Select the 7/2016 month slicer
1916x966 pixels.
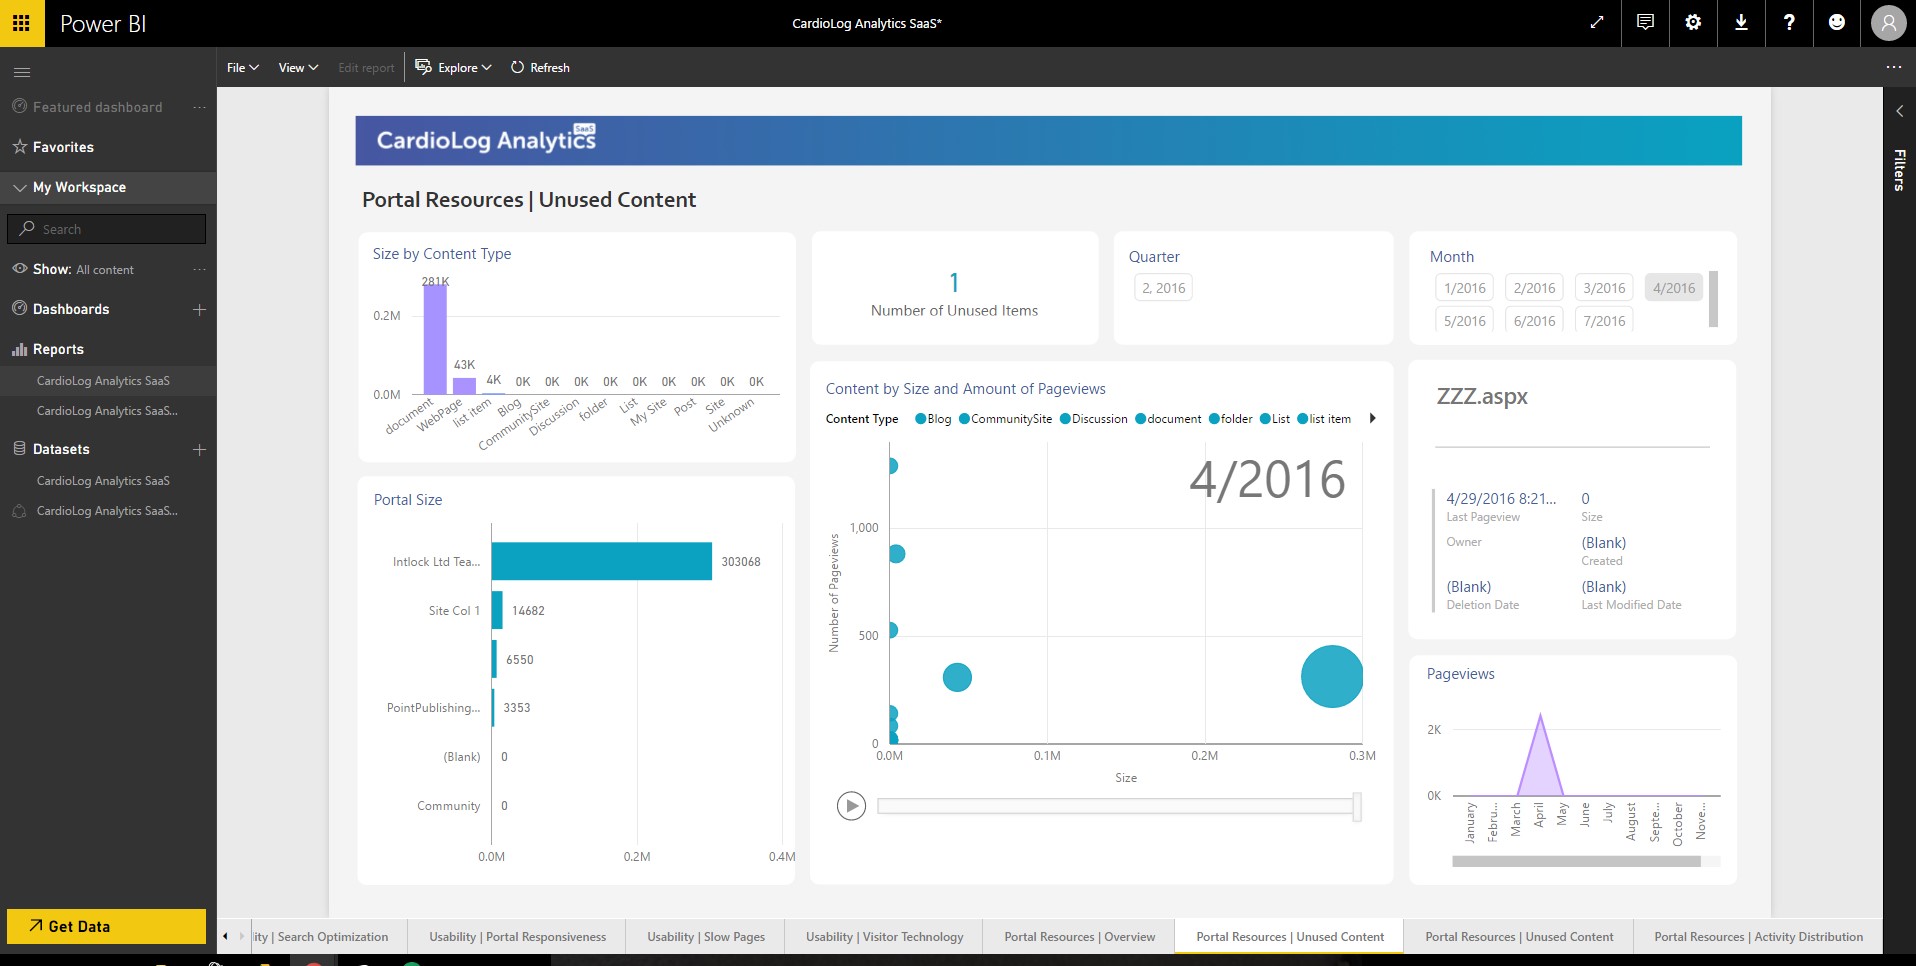coord(1604,320)
